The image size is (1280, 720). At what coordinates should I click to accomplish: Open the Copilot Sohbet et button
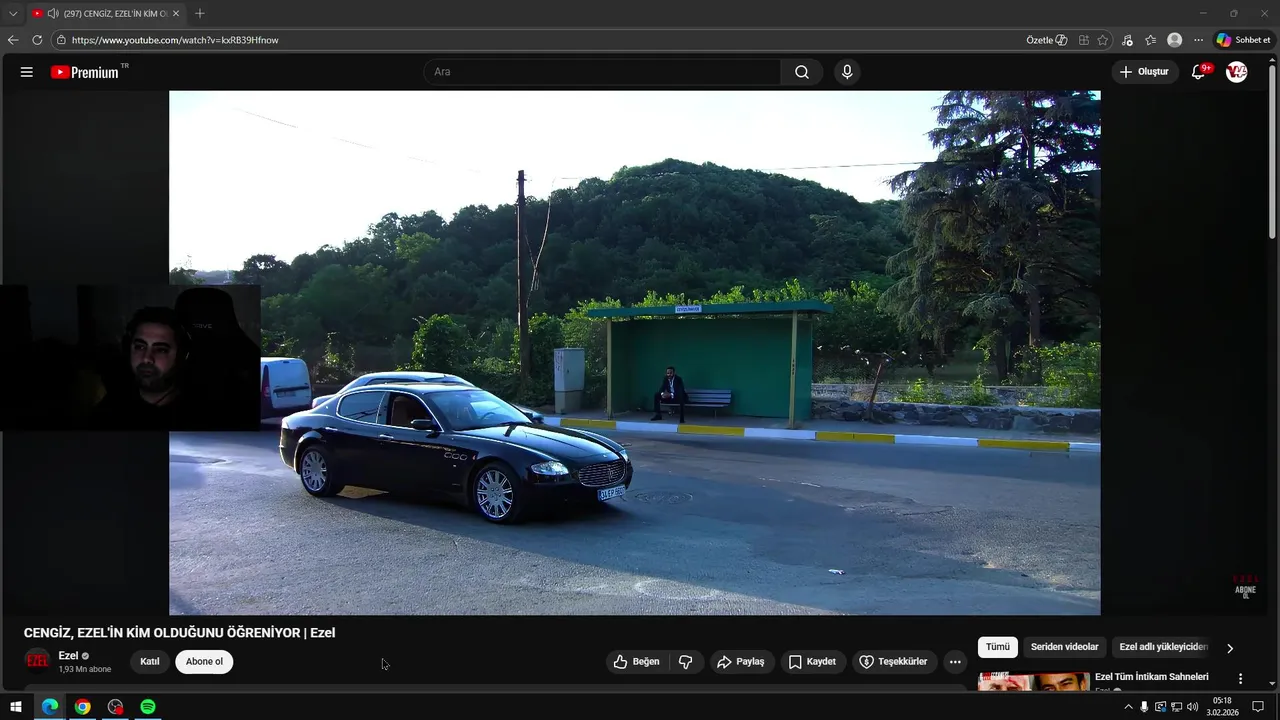coord(1243,40)
